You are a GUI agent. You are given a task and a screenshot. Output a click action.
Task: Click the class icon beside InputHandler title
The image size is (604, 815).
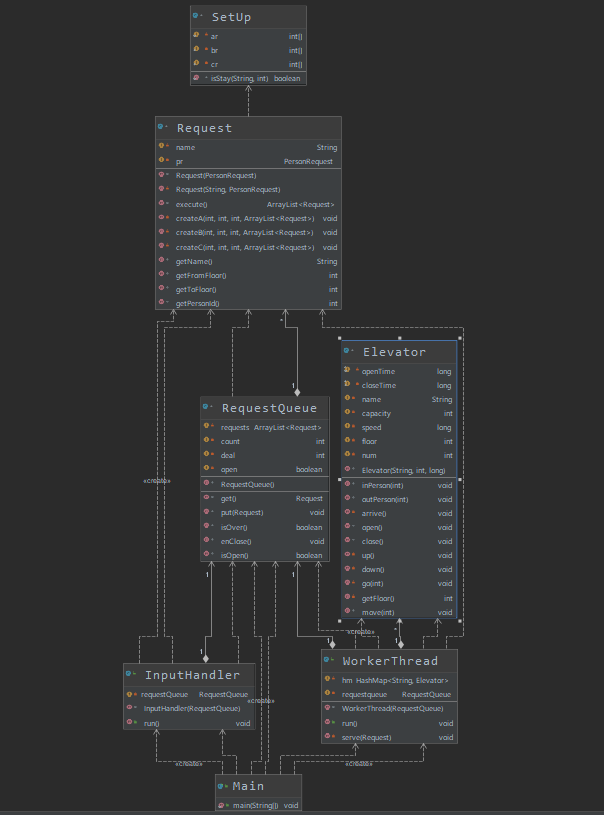click(x=129, y=674)
